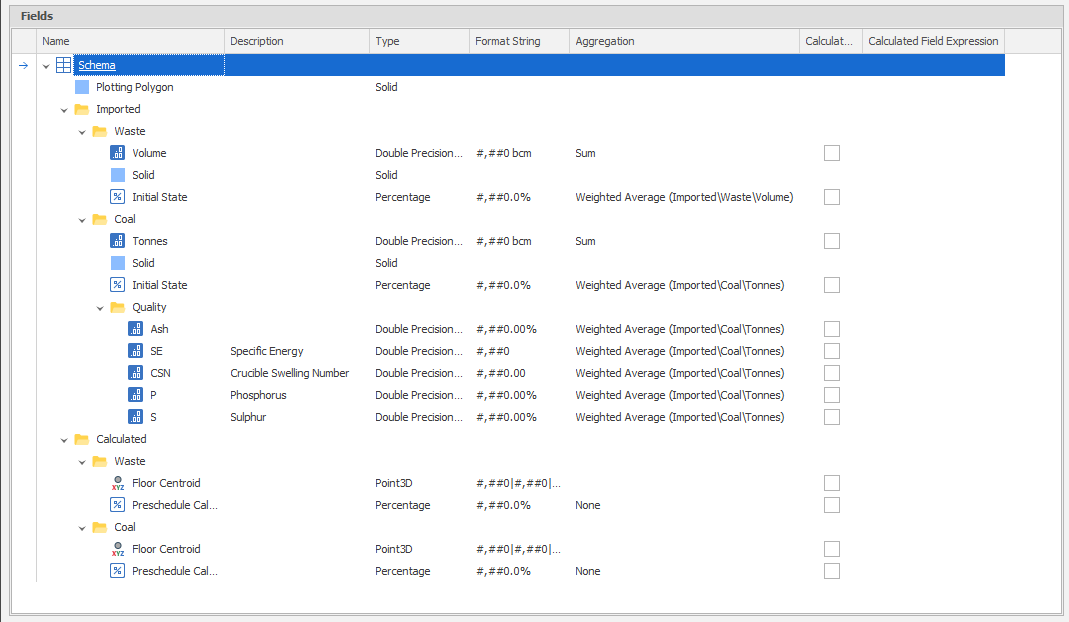Collapse the Quality folder
Image resolution: width=1069 pixels, height=622 pixels.
100,308
